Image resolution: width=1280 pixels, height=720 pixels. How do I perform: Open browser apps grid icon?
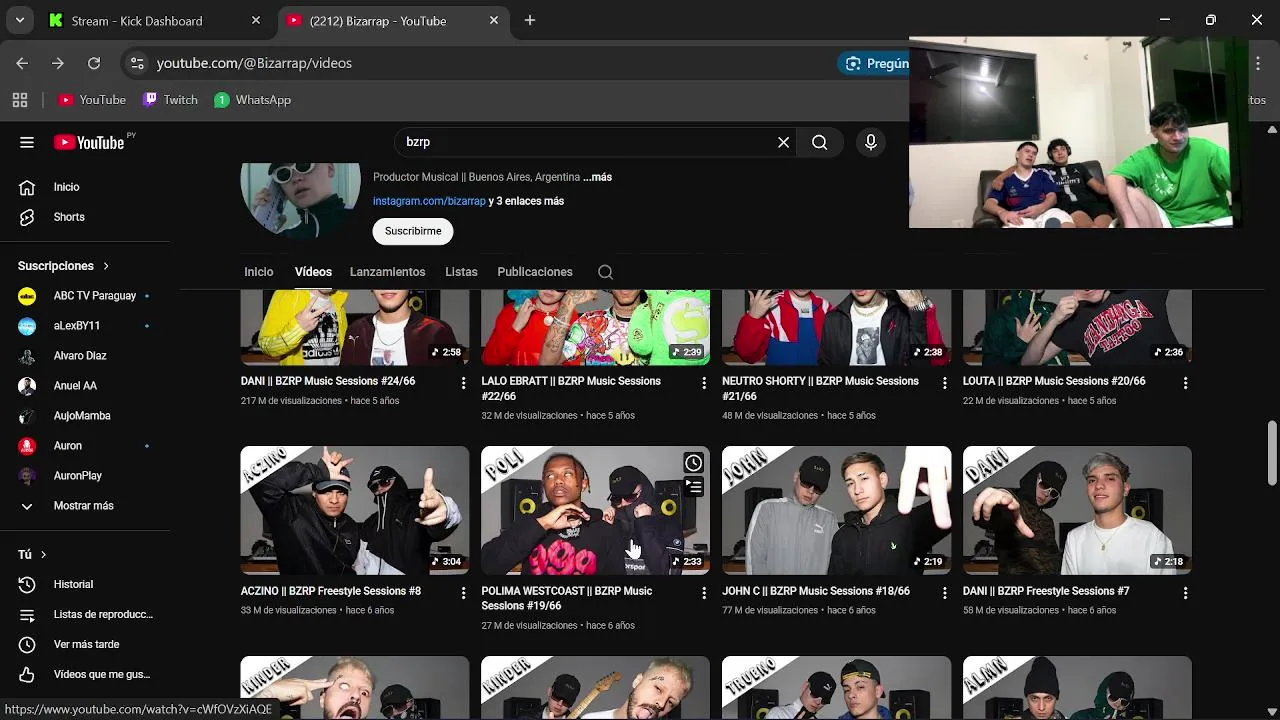pyautogui.click(x=20, y=100)
